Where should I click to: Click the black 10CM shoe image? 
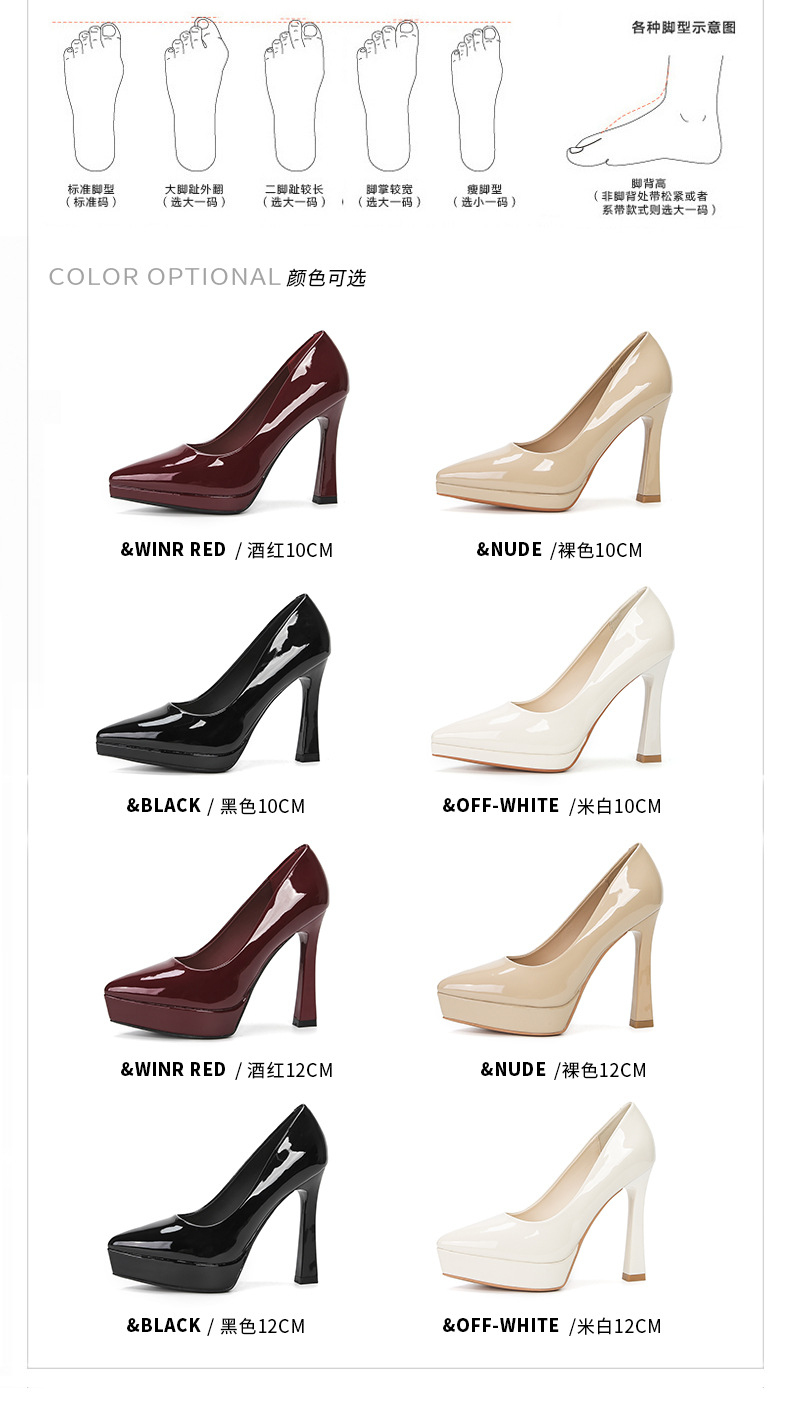click(x=215, y=684)
